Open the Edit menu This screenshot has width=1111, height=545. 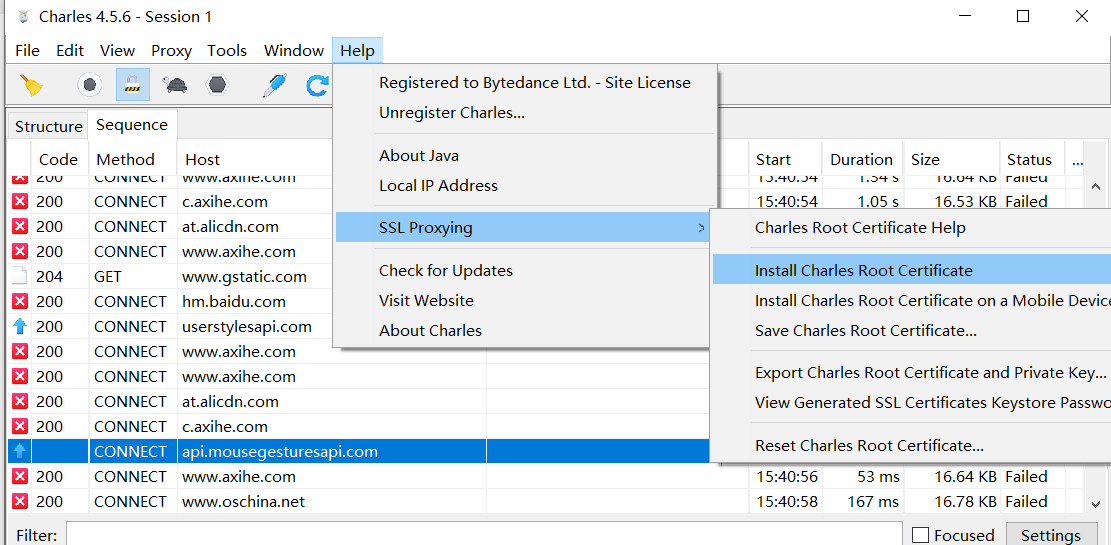tap(70, 50)
